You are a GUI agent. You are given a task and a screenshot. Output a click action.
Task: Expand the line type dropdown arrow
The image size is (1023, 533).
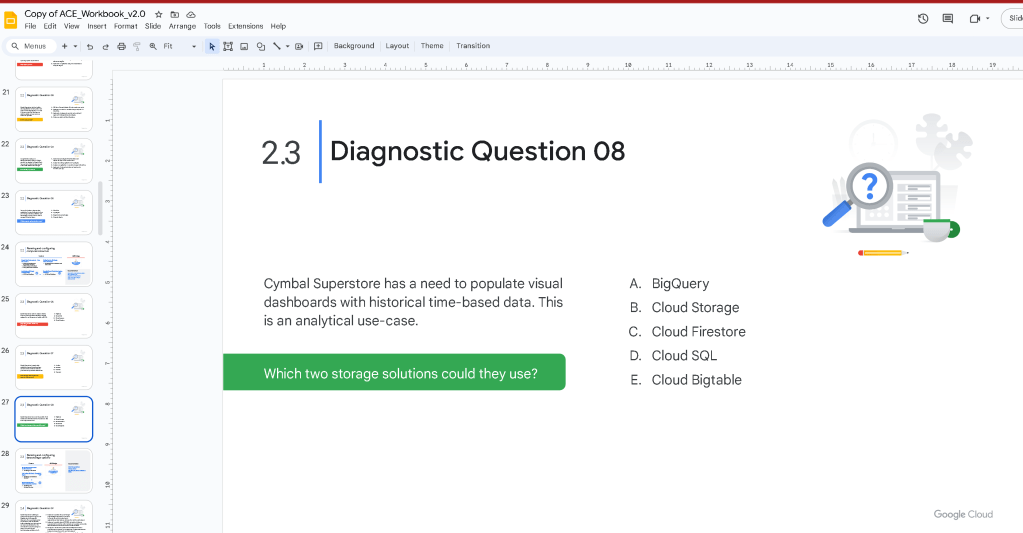tap(287, 46)
